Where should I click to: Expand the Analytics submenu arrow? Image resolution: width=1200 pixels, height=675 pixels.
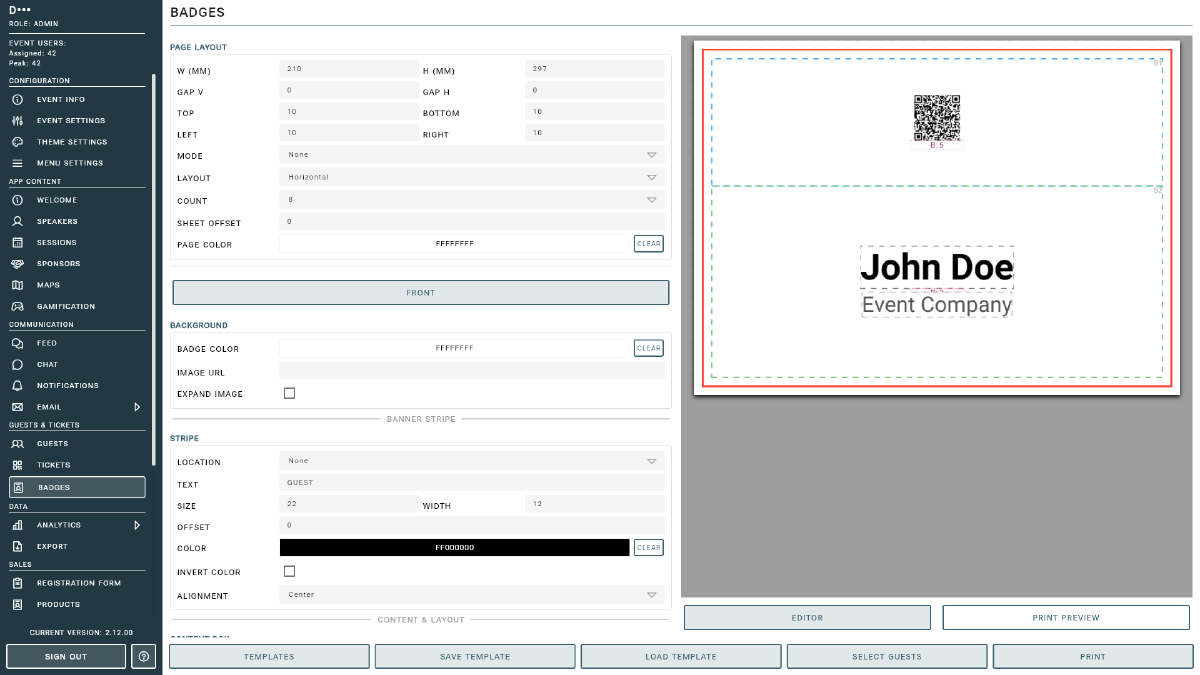pyautogui.click(x=137, y=525)
